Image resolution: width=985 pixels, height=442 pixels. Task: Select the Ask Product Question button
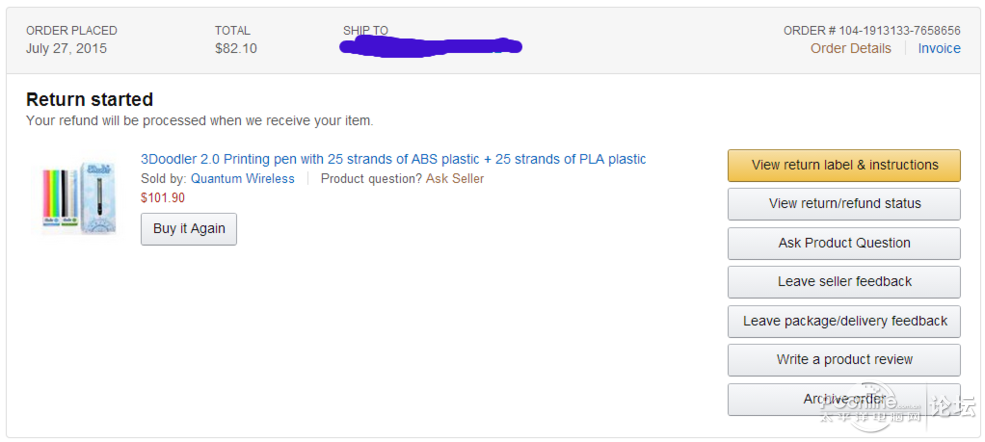pyautogui.click(x=844, y=243)
